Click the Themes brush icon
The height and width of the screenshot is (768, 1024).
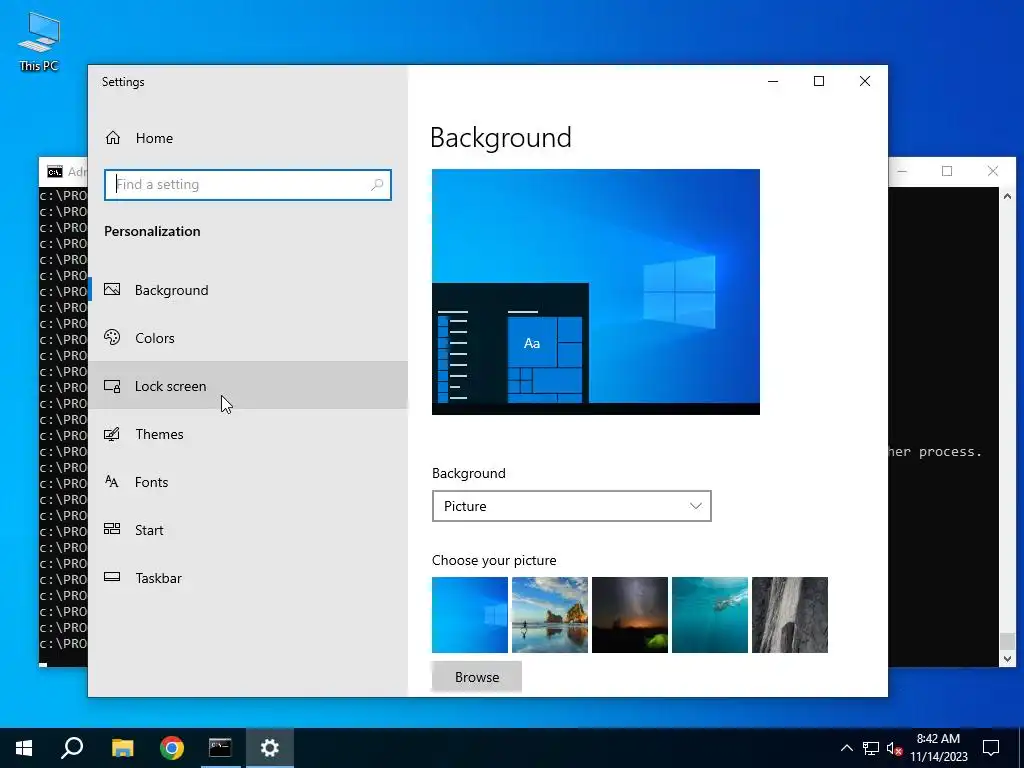112,434
